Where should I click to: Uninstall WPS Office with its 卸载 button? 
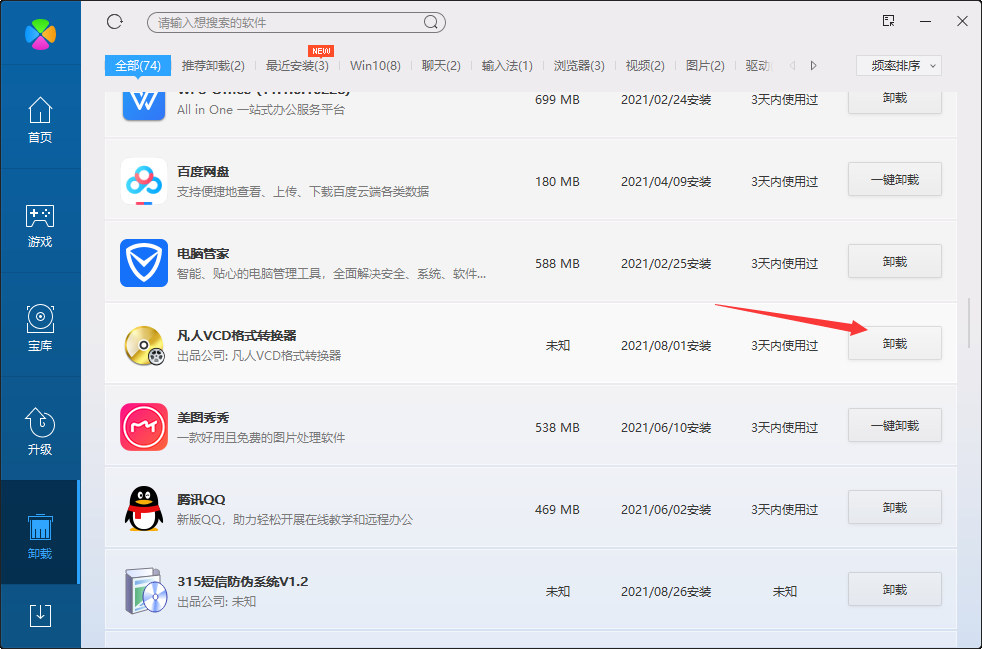coord(895,101)
